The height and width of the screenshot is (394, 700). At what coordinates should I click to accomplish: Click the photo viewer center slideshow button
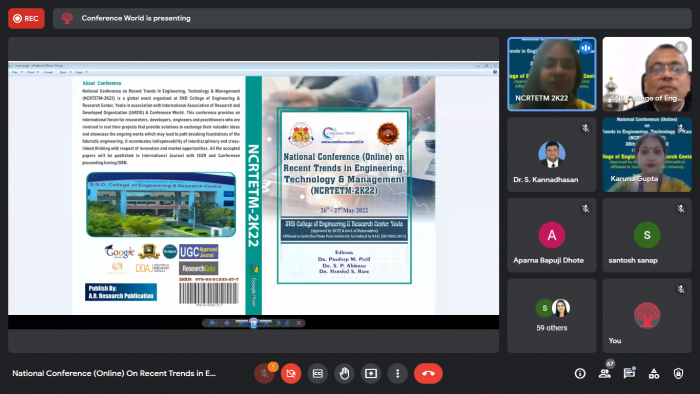click(x=254, y=323)
